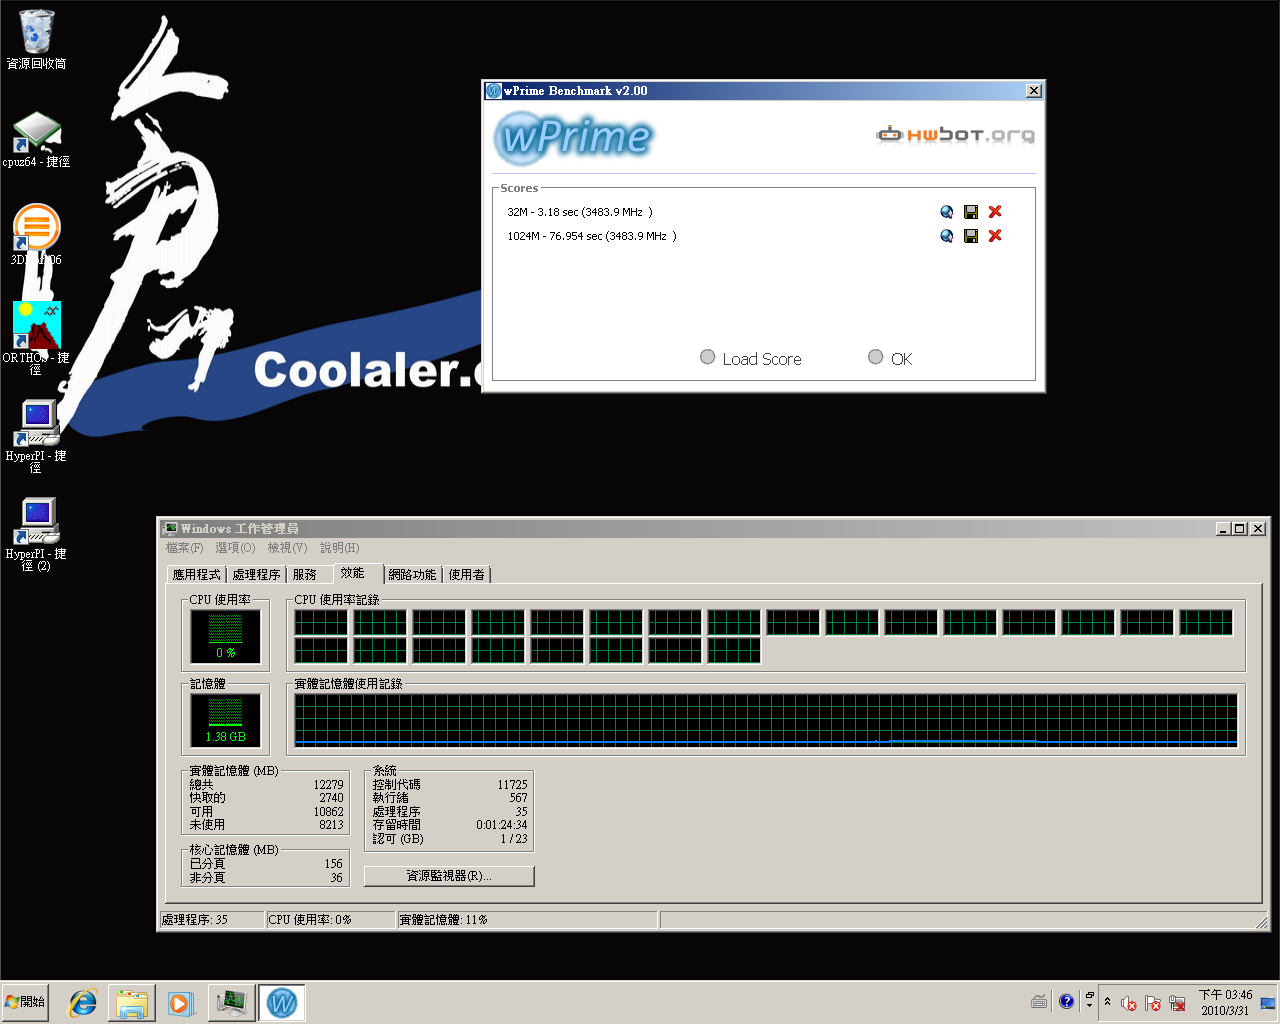Open Windows Explorer folder from taskbar
The height and width of the screenshot is (1024, 1280).
132,1003
